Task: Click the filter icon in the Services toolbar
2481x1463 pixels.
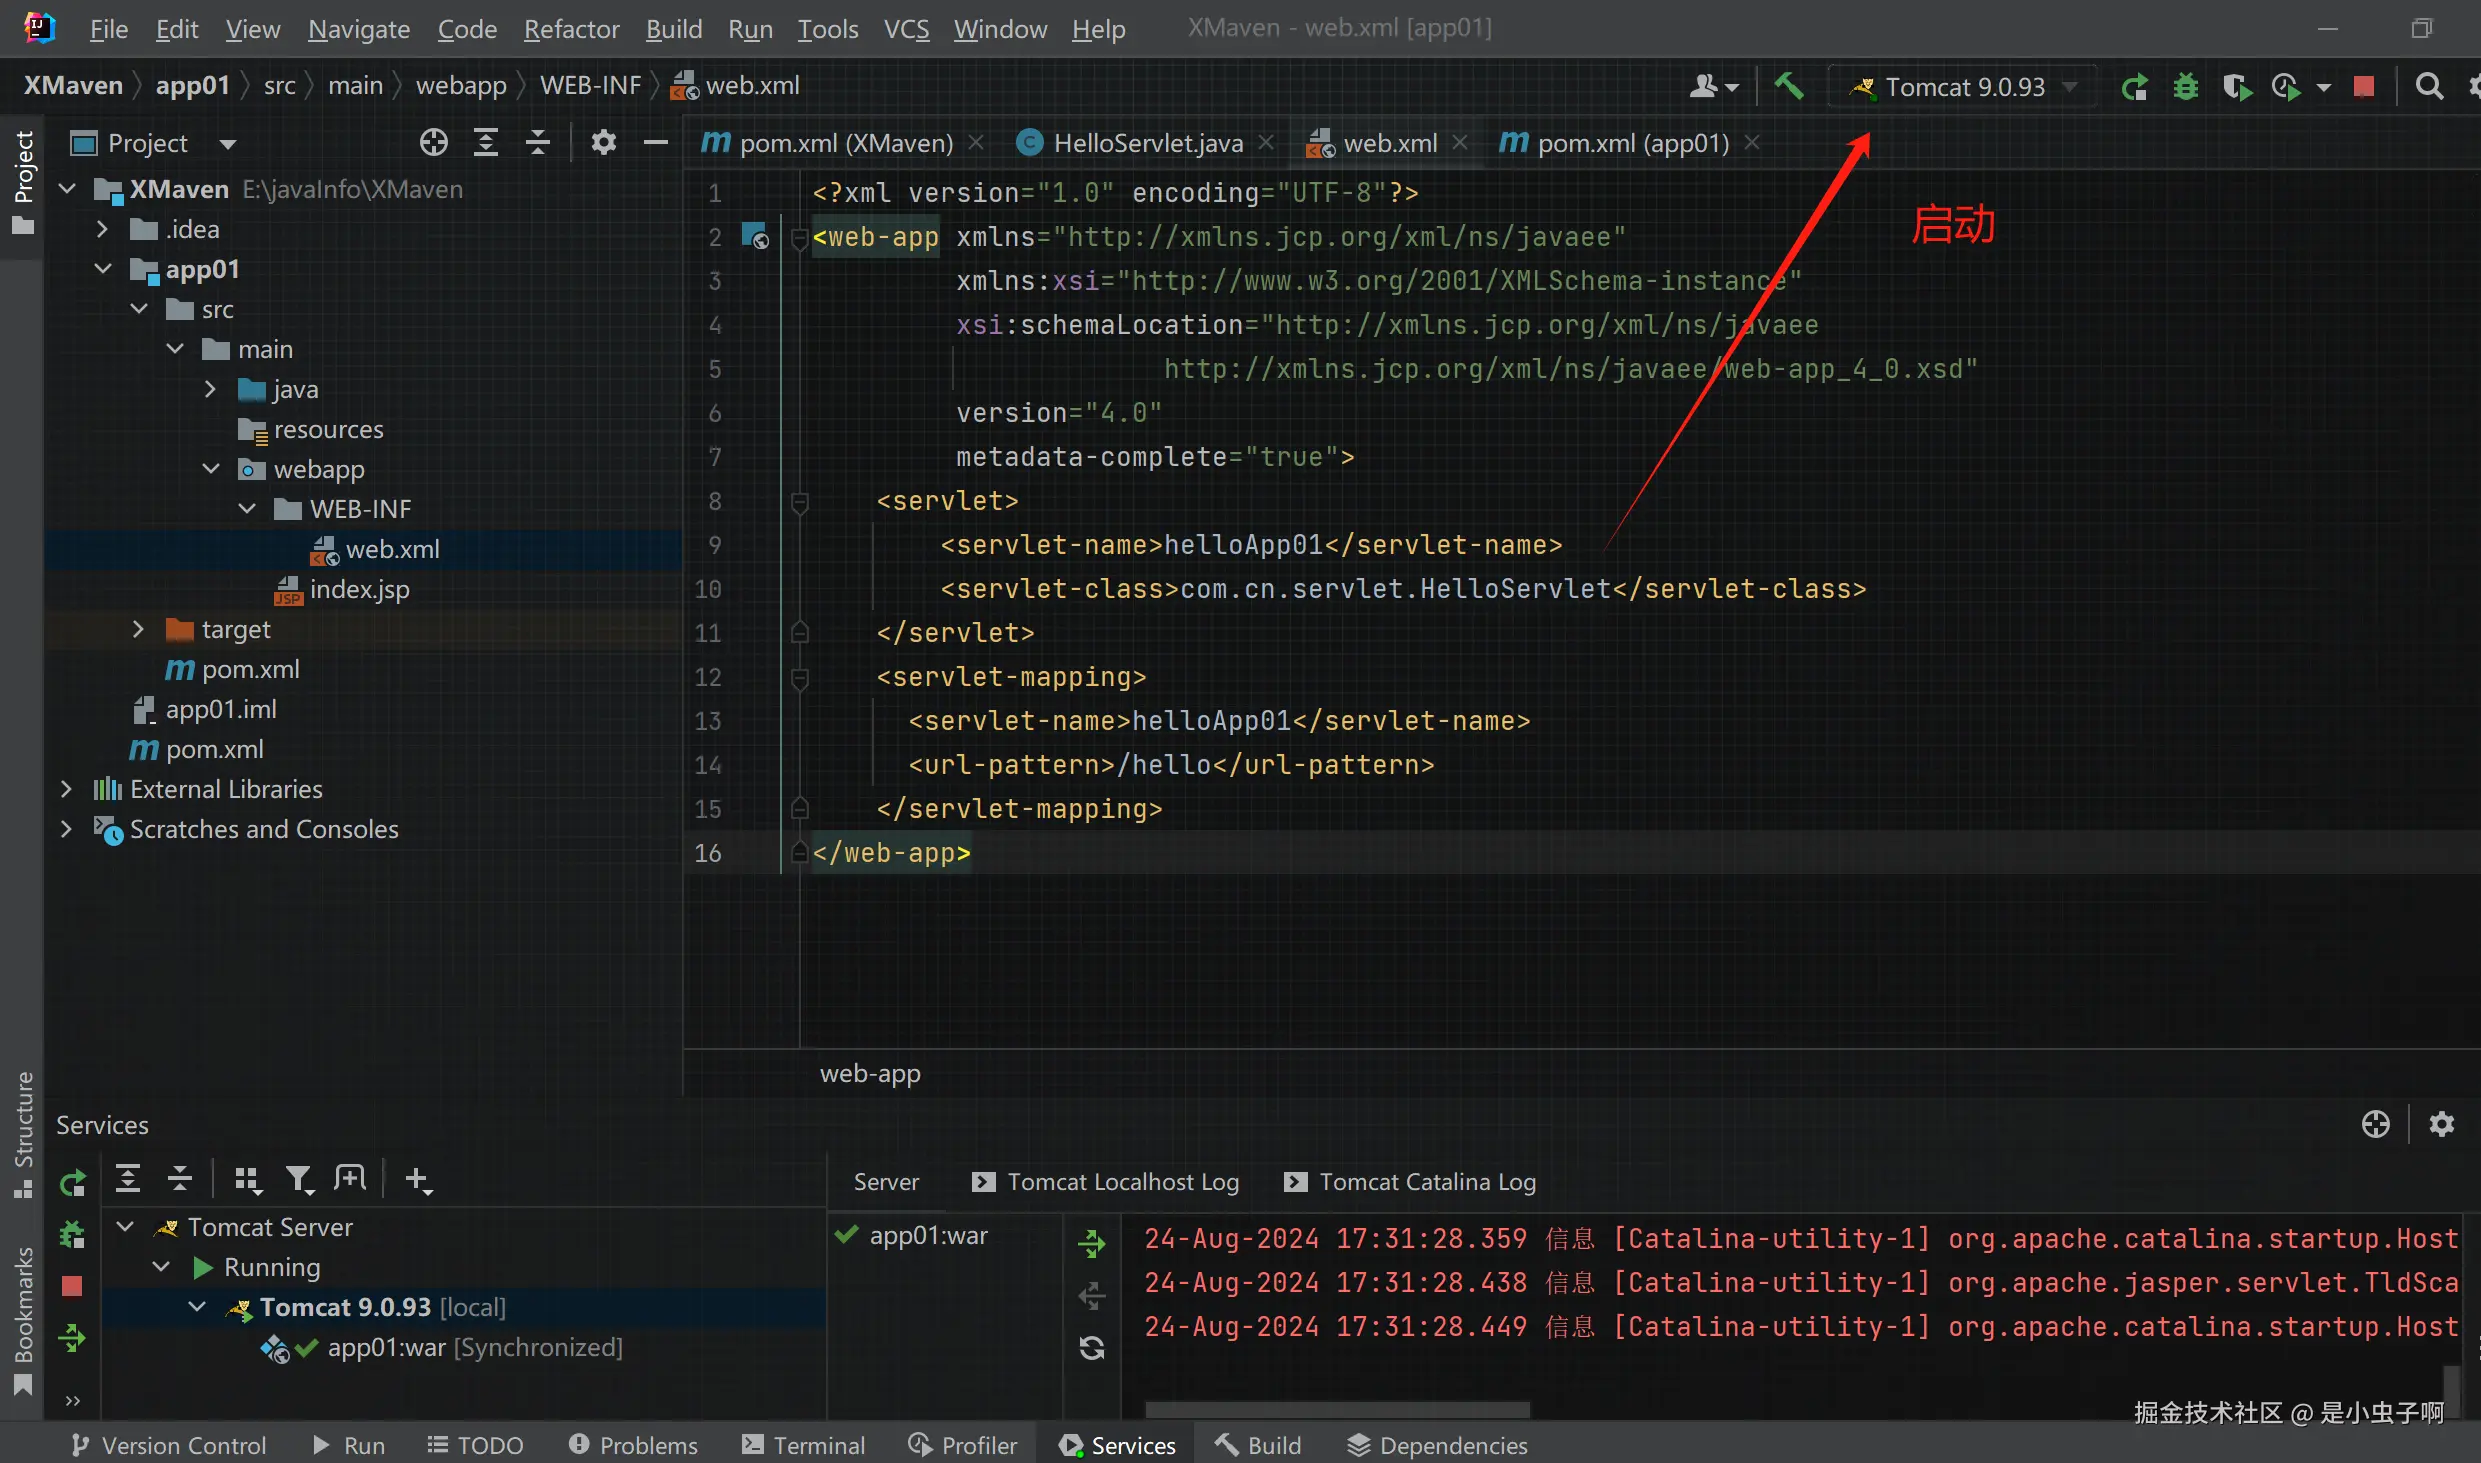Action: point(299,1180)
